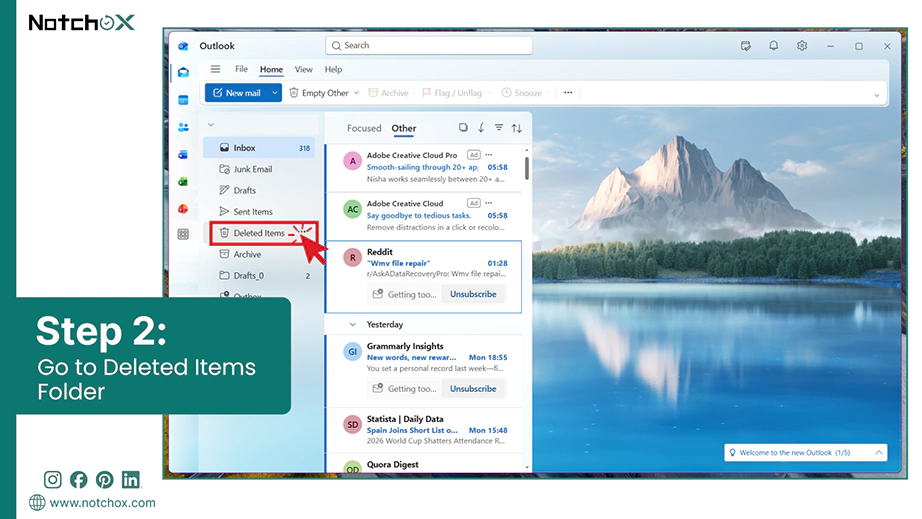Open the Deleted Items folder
922x519 pixels.
[263, 233]
